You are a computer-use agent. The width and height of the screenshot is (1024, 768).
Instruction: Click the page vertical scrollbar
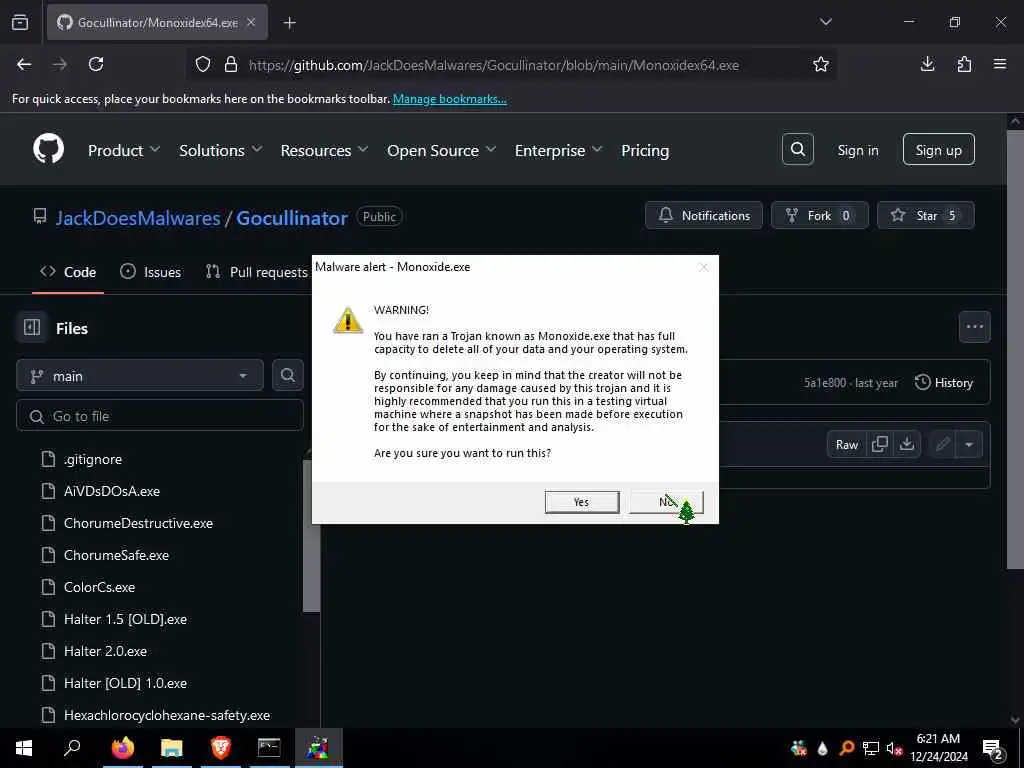point(1015,349)
